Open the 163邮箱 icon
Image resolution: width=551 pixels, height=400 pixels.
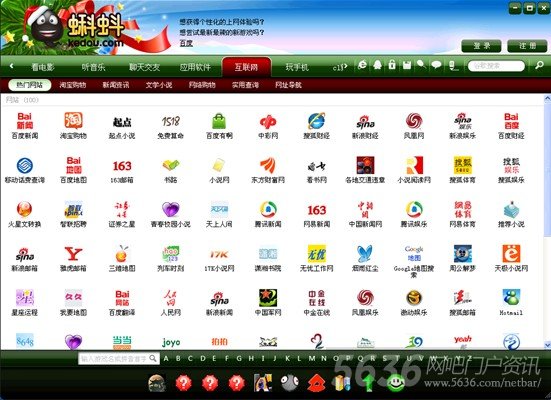coord(122,166)
